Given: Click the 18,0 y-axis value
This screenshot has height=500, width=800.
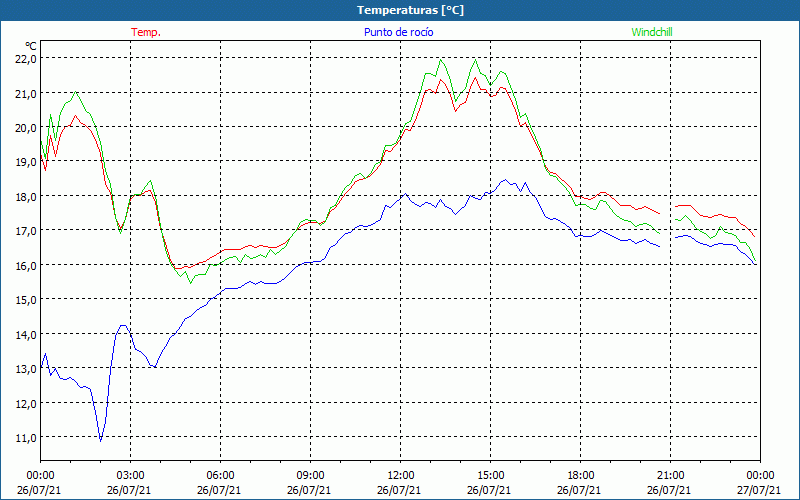Looking at the screenshot, I should [x=27, y=196].
